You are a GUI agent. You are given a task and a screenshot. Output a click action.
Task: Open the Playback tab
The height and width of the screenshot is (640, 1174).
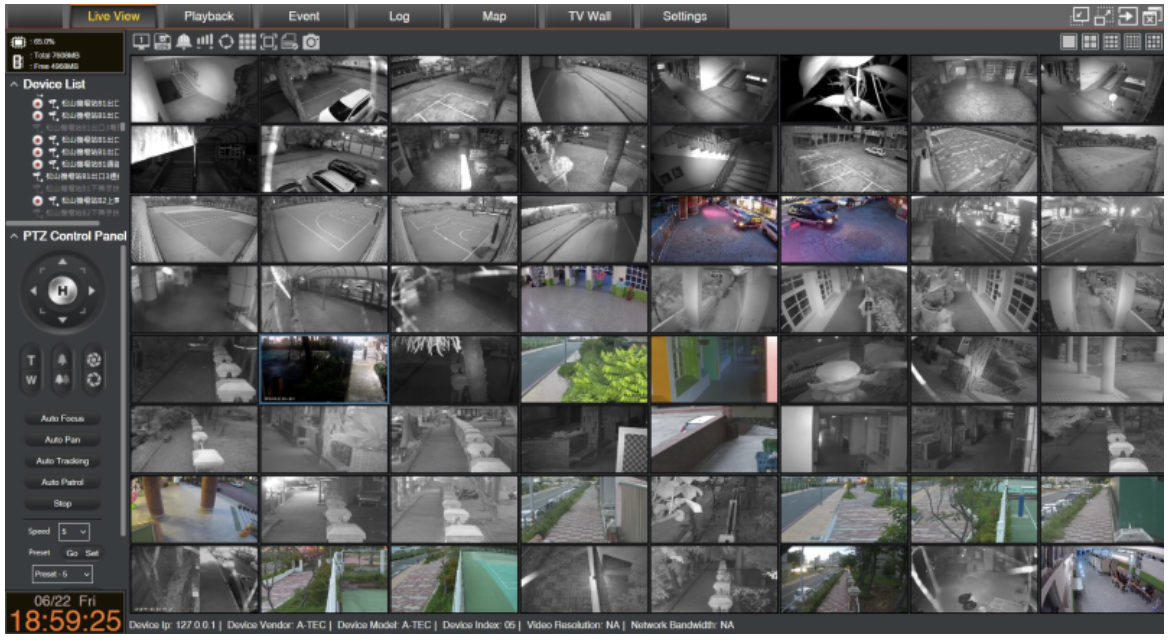pyautogui.click(x=209, y=16)
